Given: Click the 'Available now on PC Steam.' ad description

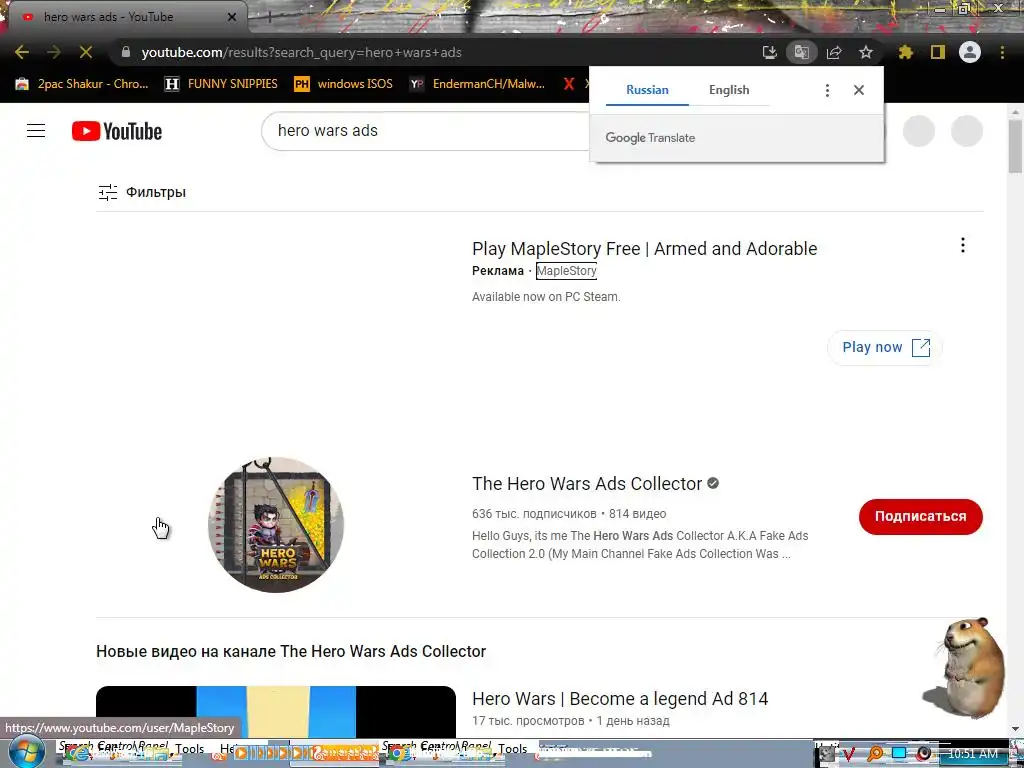Looking at the screenshot, I should point(546,296).
